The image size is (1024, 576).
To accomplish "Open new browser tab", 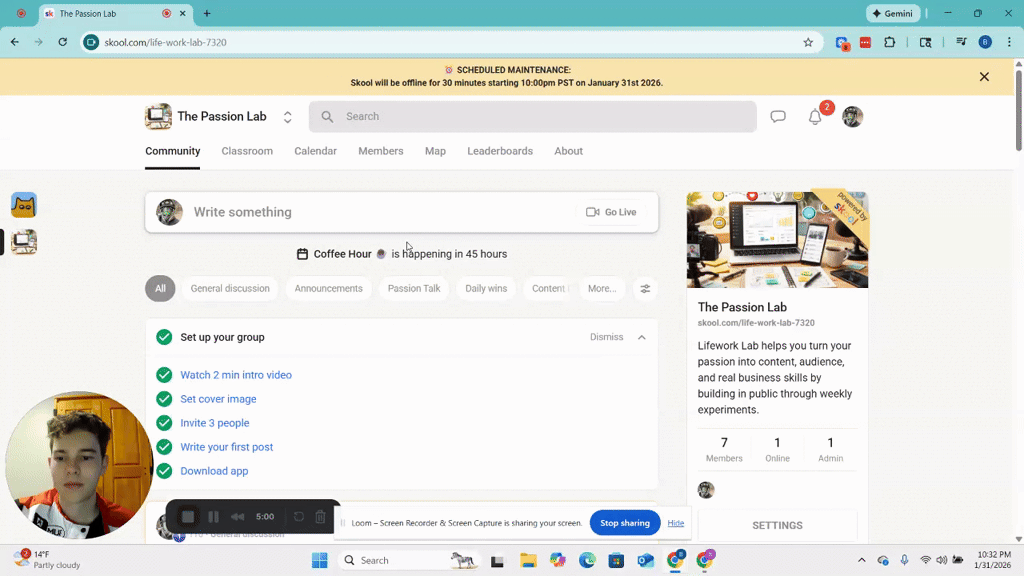I will tap(207, 13).
